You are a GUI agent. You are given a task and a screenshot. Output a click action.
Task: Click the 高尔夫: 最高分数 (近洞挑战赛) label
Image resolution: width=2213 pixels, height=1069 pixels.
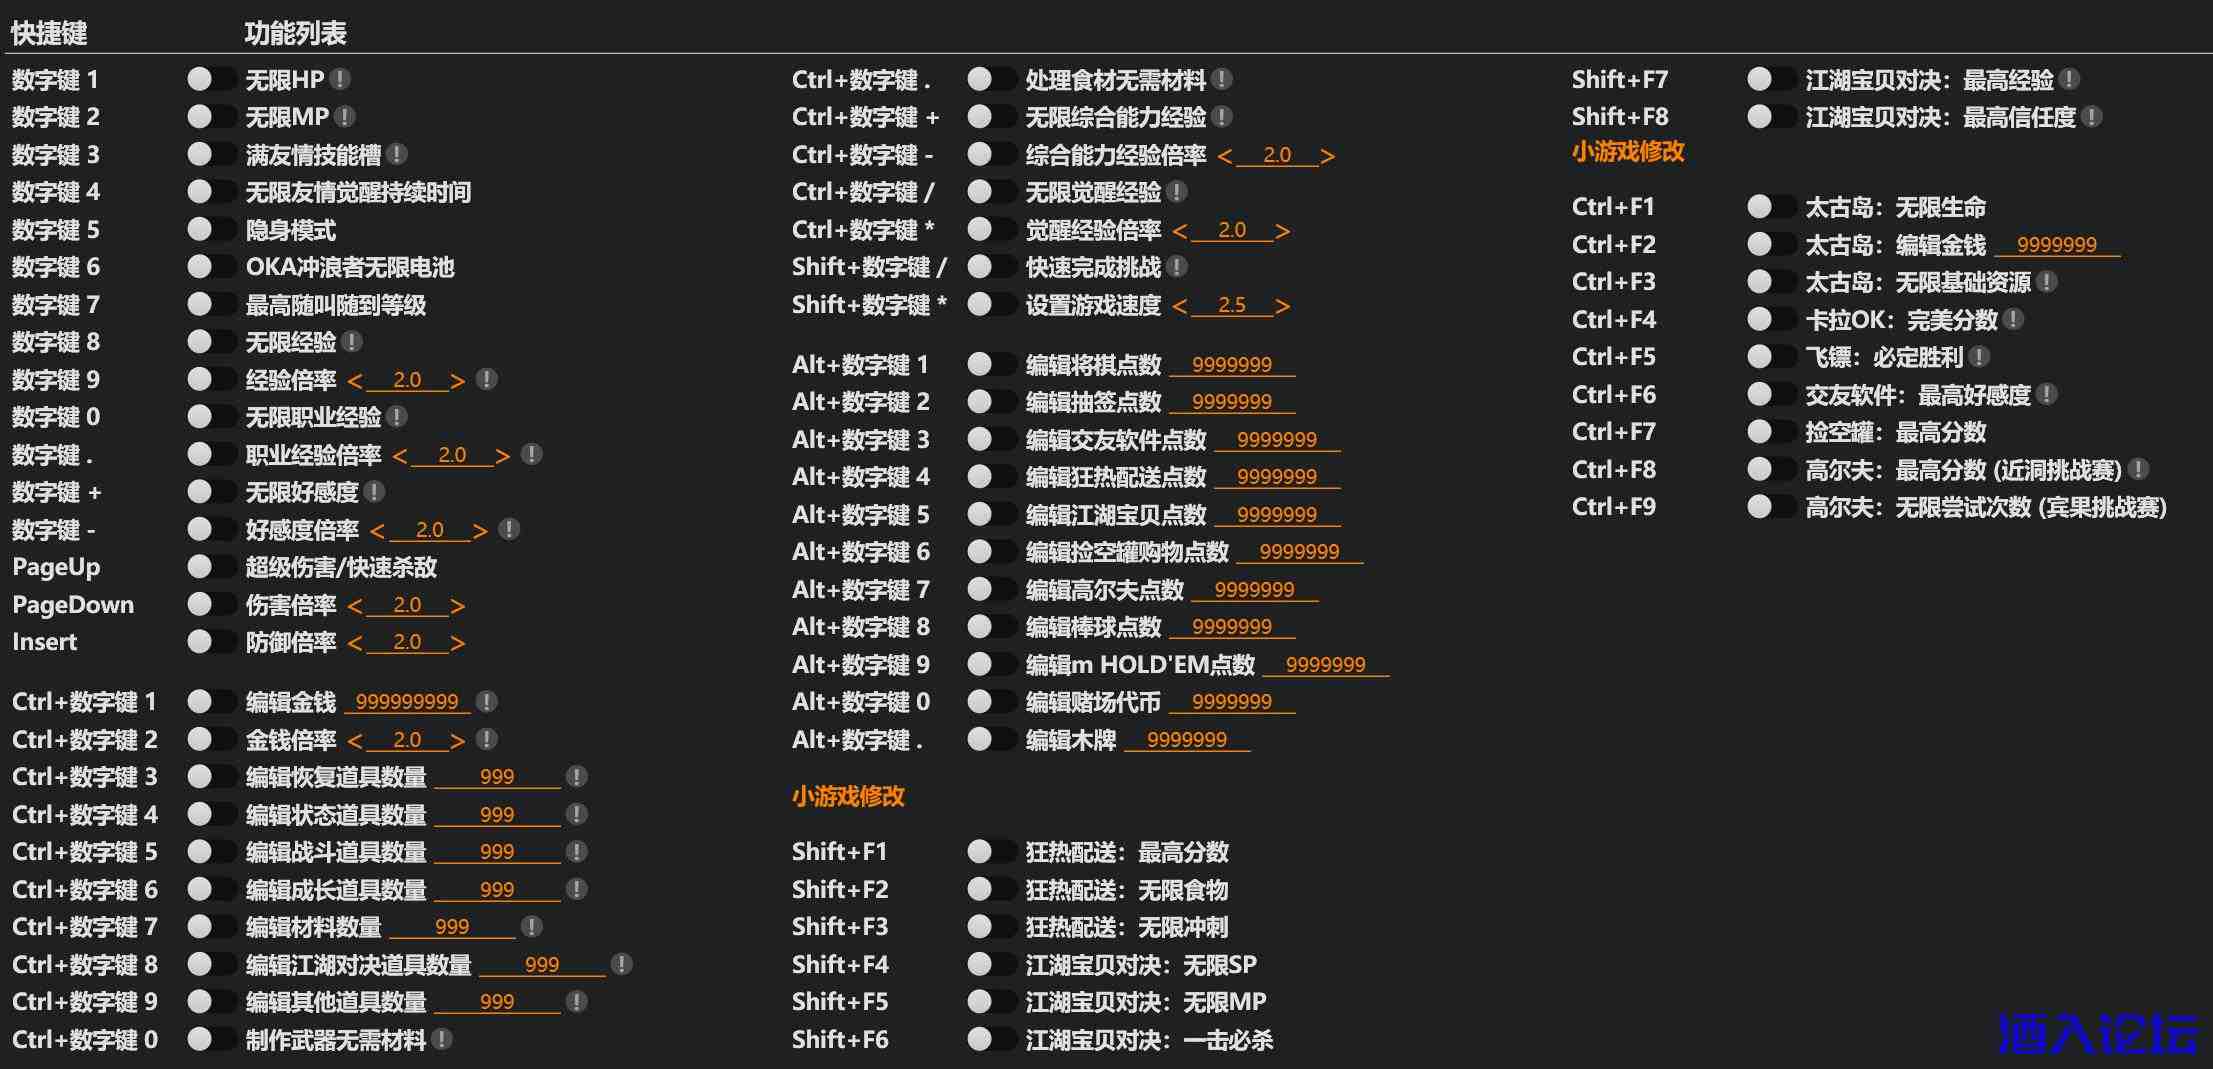point(1963,470)
